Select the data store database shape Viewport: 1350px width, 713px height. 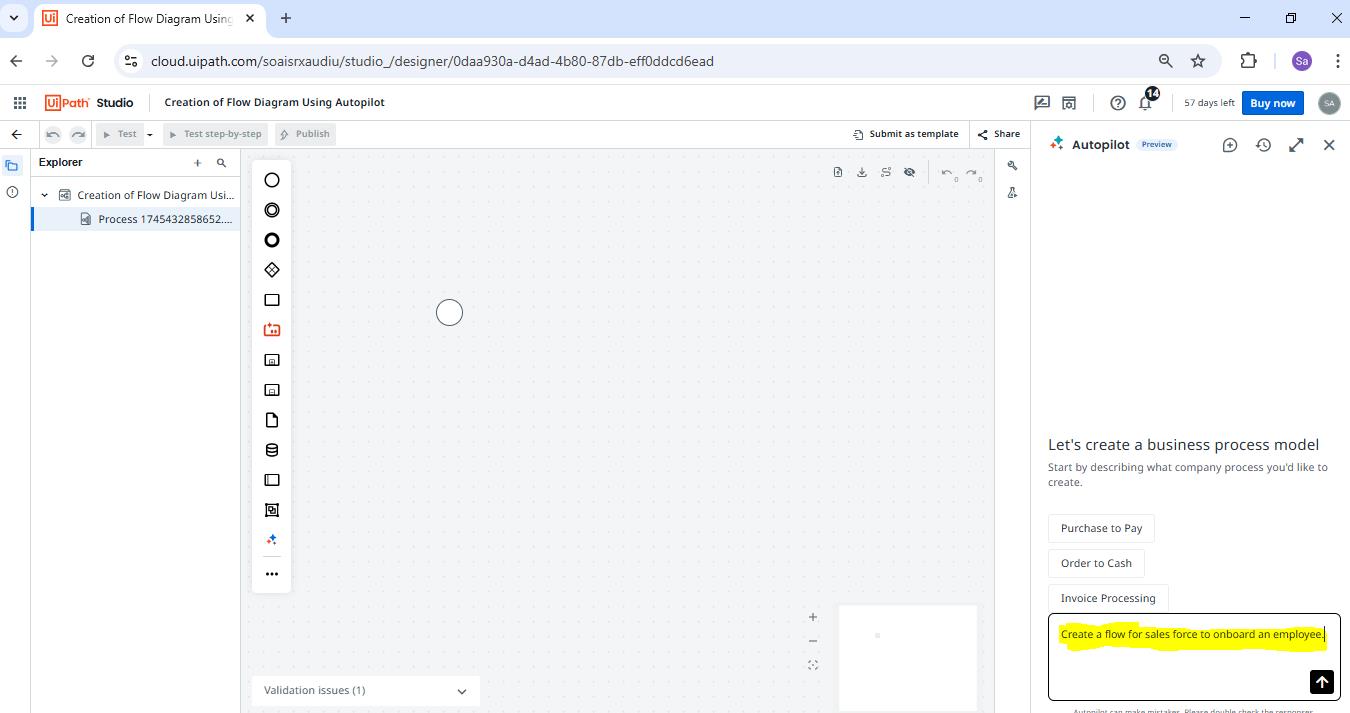click(271, 449)
